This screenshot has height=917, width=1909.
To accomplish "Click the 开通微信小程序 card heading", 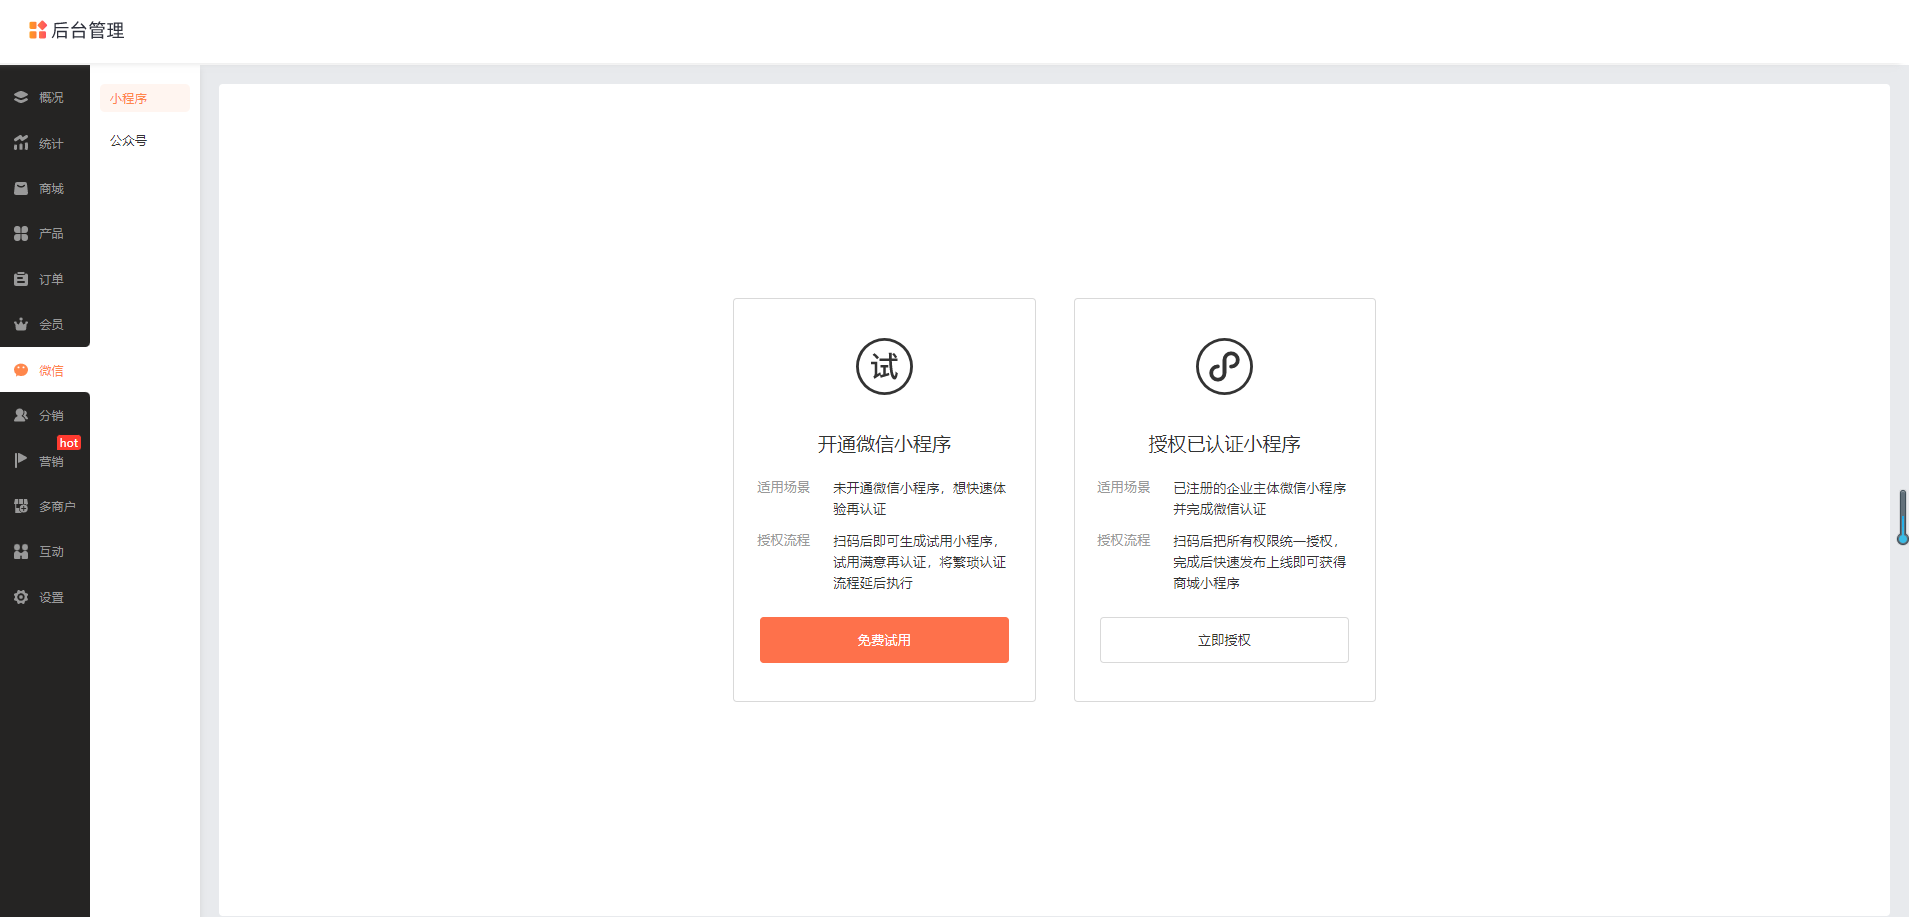I will point(884,444).
